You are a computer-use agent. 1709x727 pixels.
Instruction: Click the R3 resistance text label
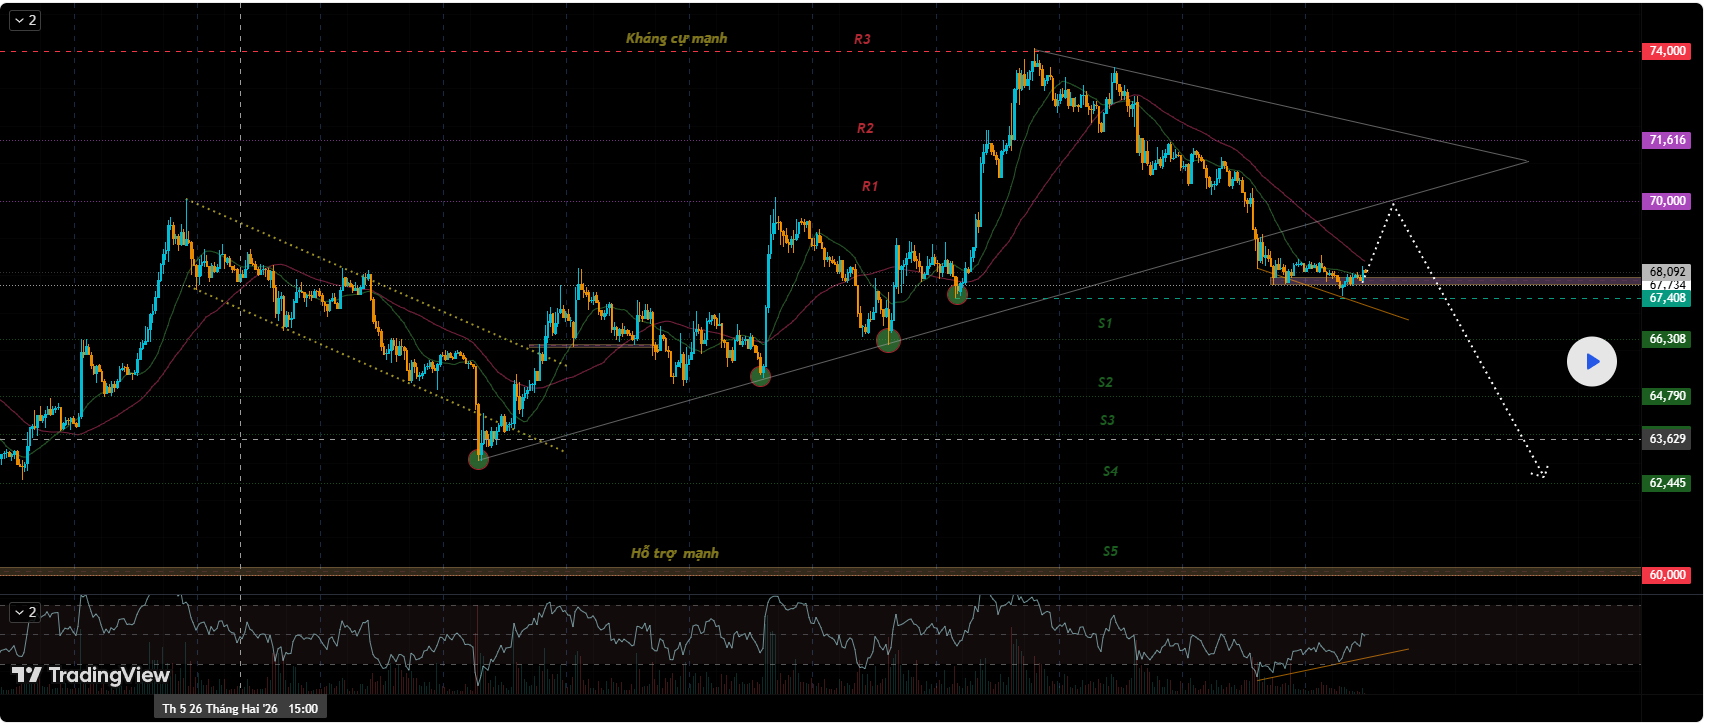(x=862, y=39)
